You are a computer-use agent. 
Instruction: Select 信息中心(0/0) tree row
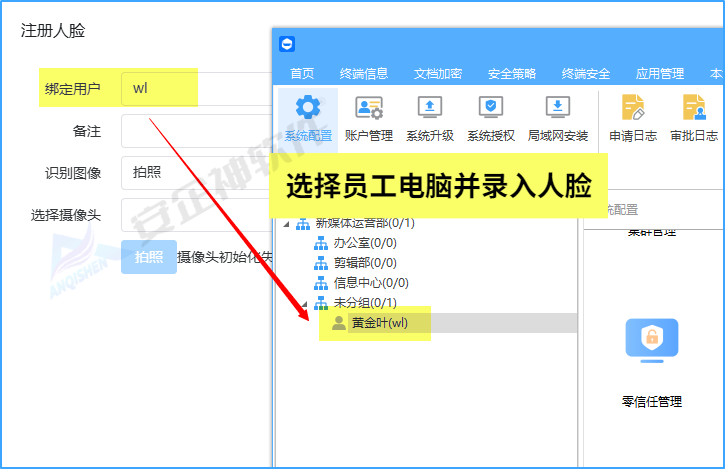371,283
